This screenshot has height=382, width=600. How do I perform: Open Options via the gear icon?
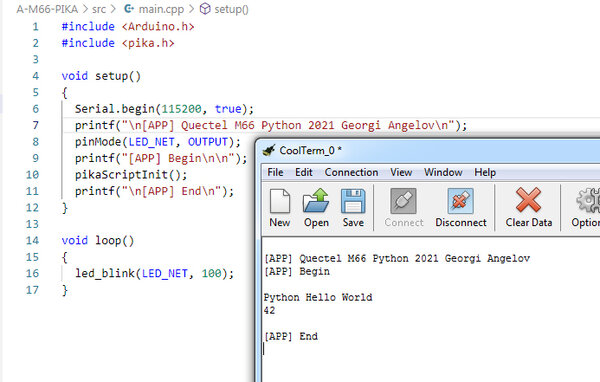(588, 201)
